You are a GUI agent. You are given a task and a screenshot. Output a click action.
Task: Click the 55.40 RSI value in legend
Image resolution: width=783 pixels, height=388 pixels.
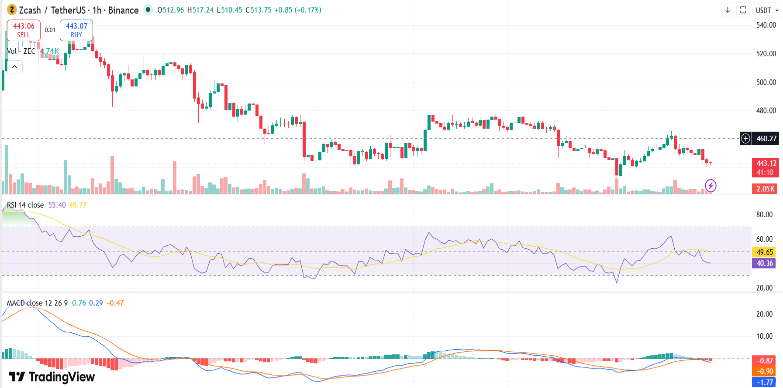57,205
